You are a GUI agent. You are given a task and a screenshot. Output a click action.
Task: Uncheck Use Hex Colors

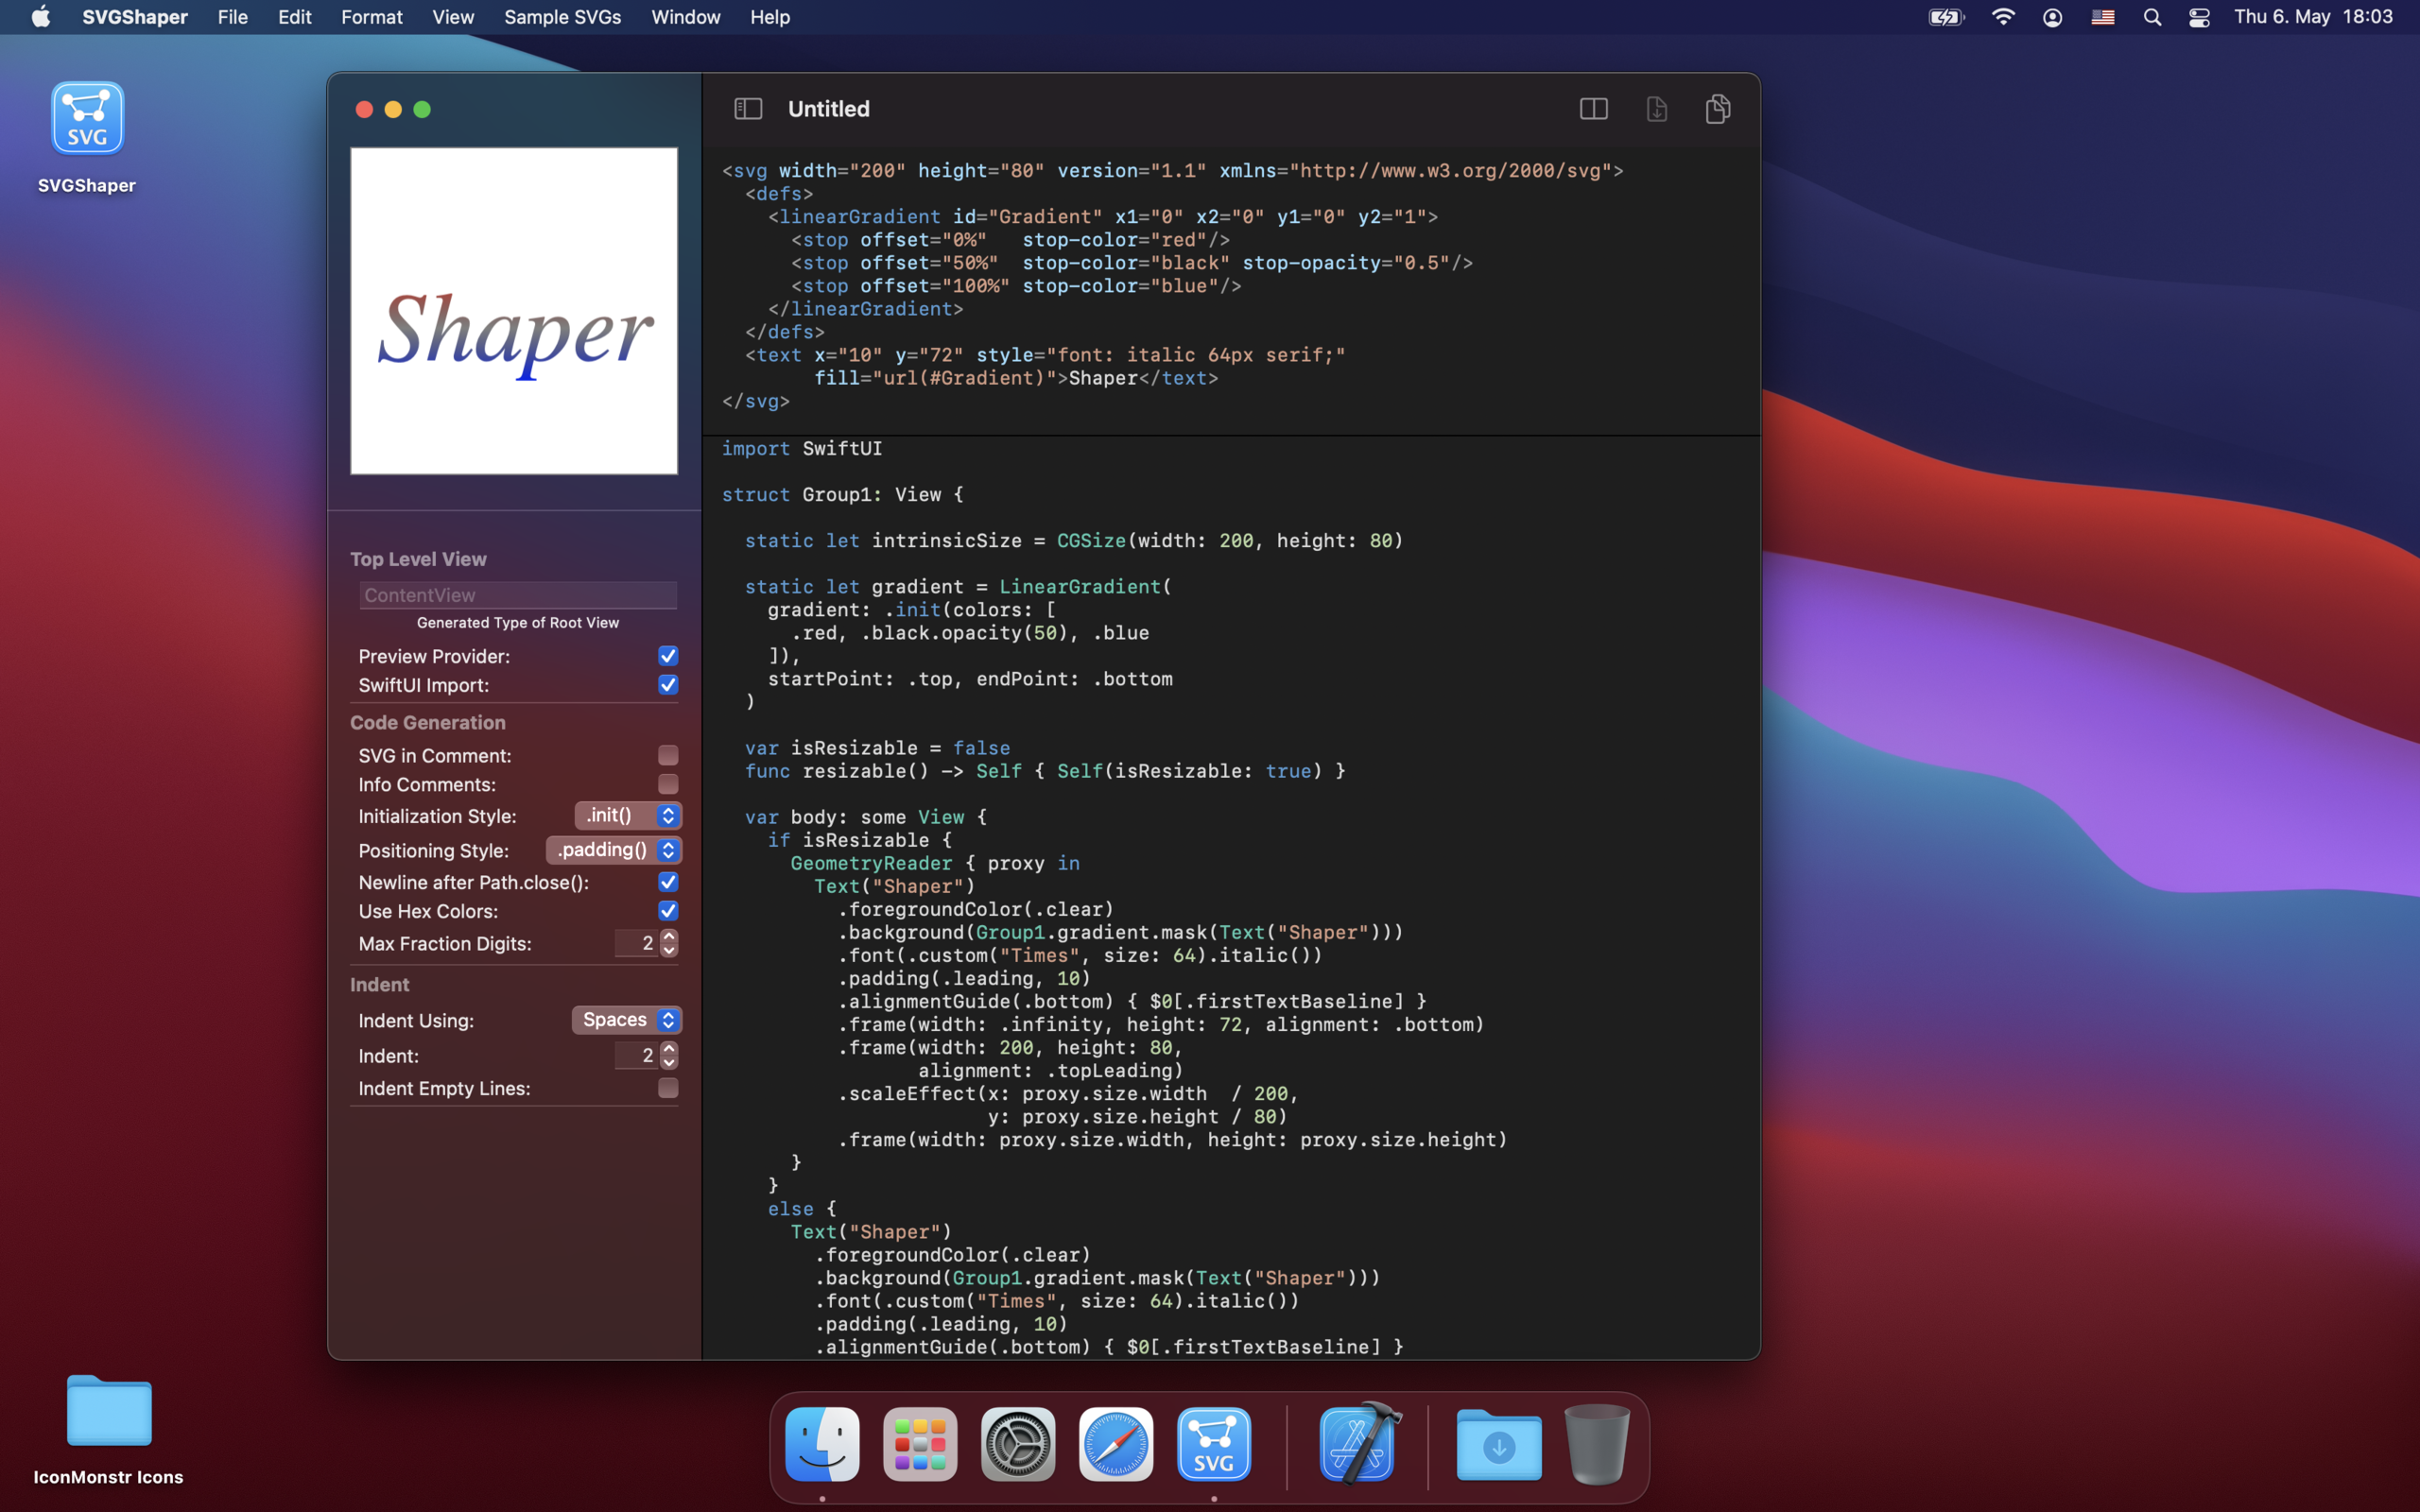point(668,911)
